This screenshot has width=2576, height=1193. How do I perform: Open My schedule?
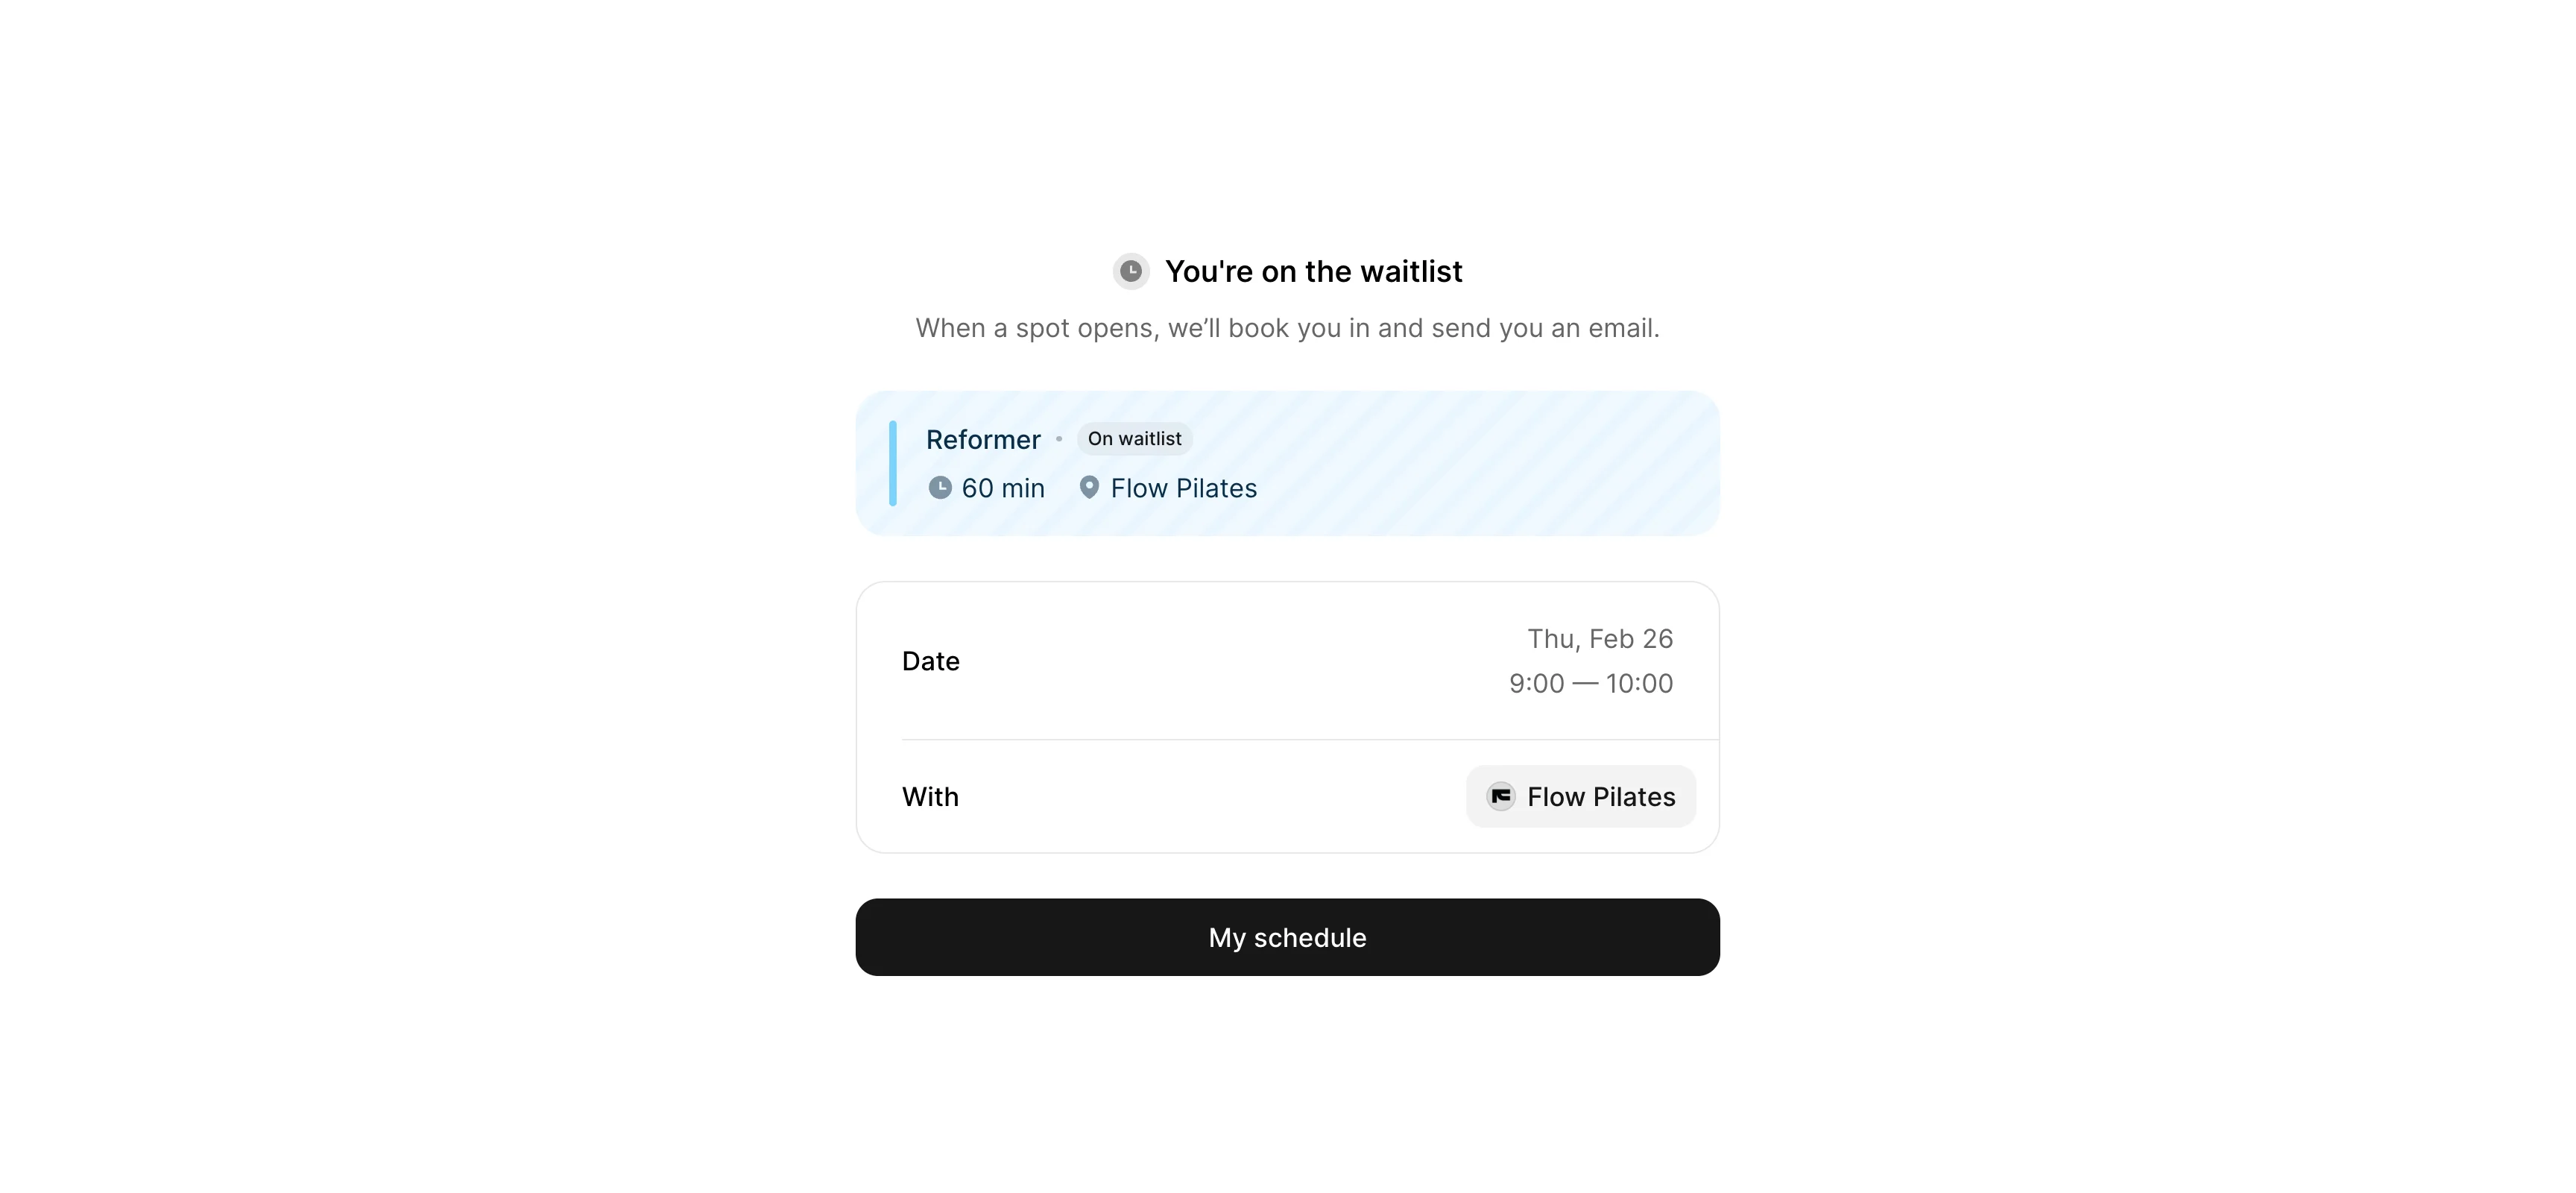click(x=1287, y=937)
